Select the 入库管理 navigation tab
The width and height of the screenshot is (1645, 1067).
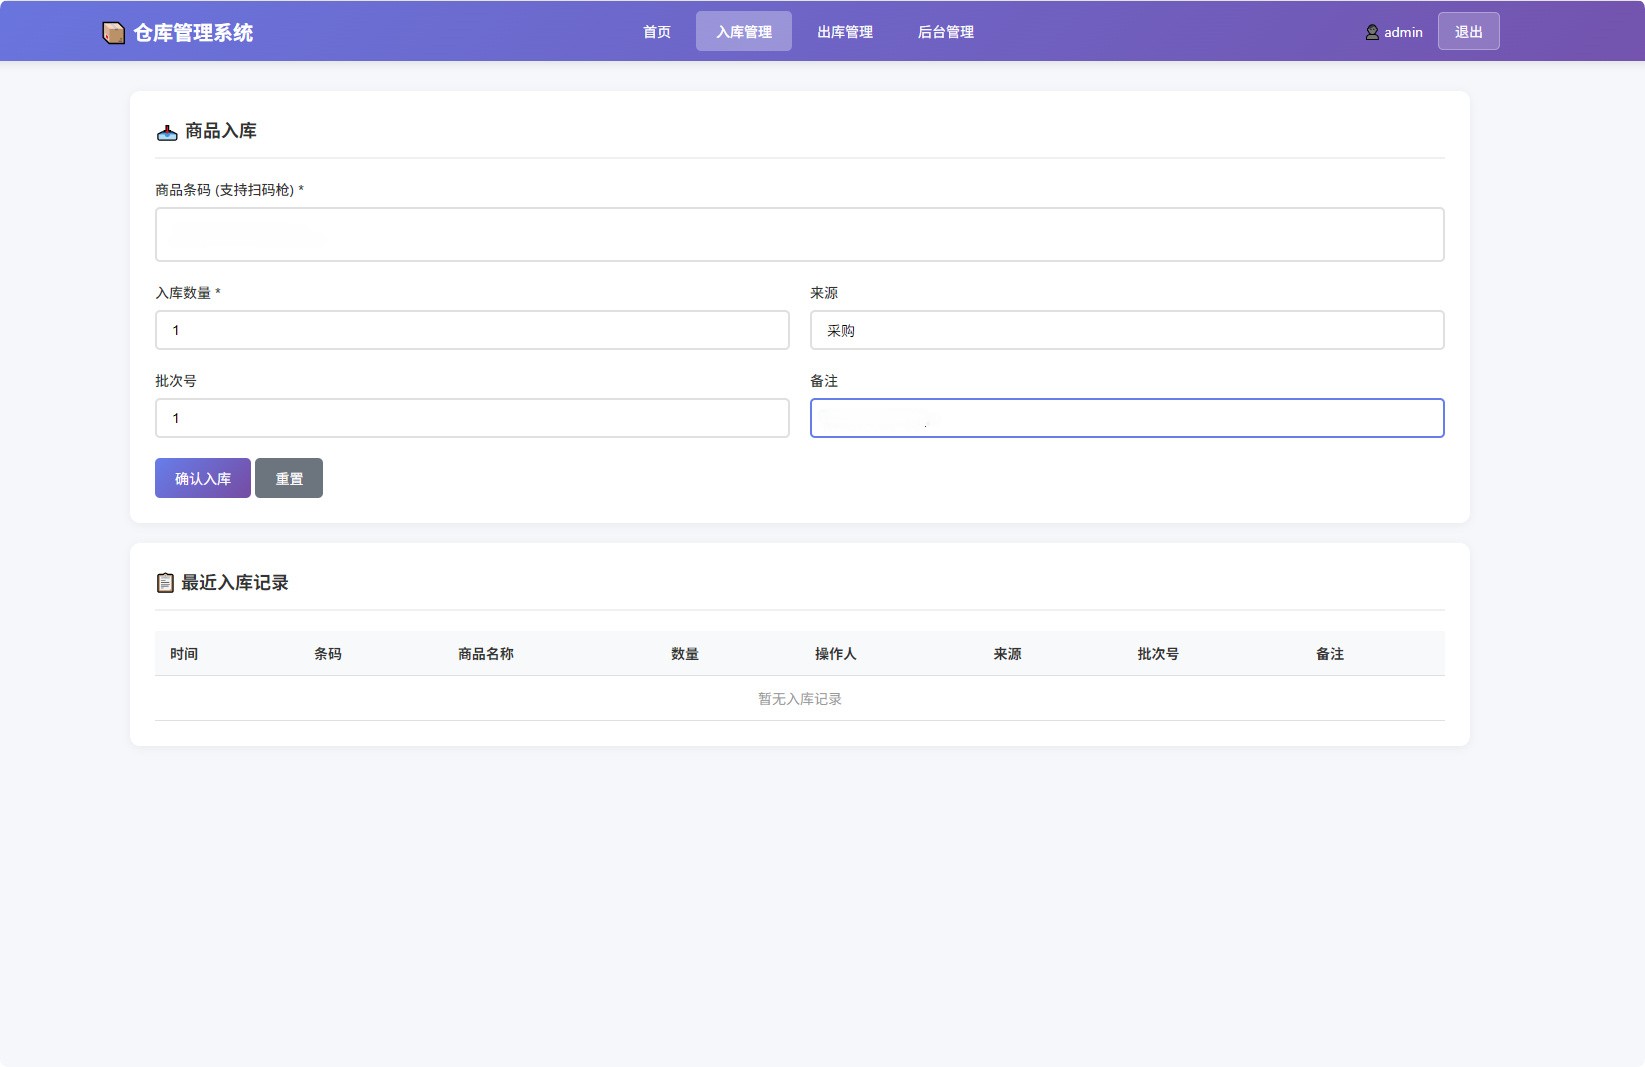click(744, 32)
